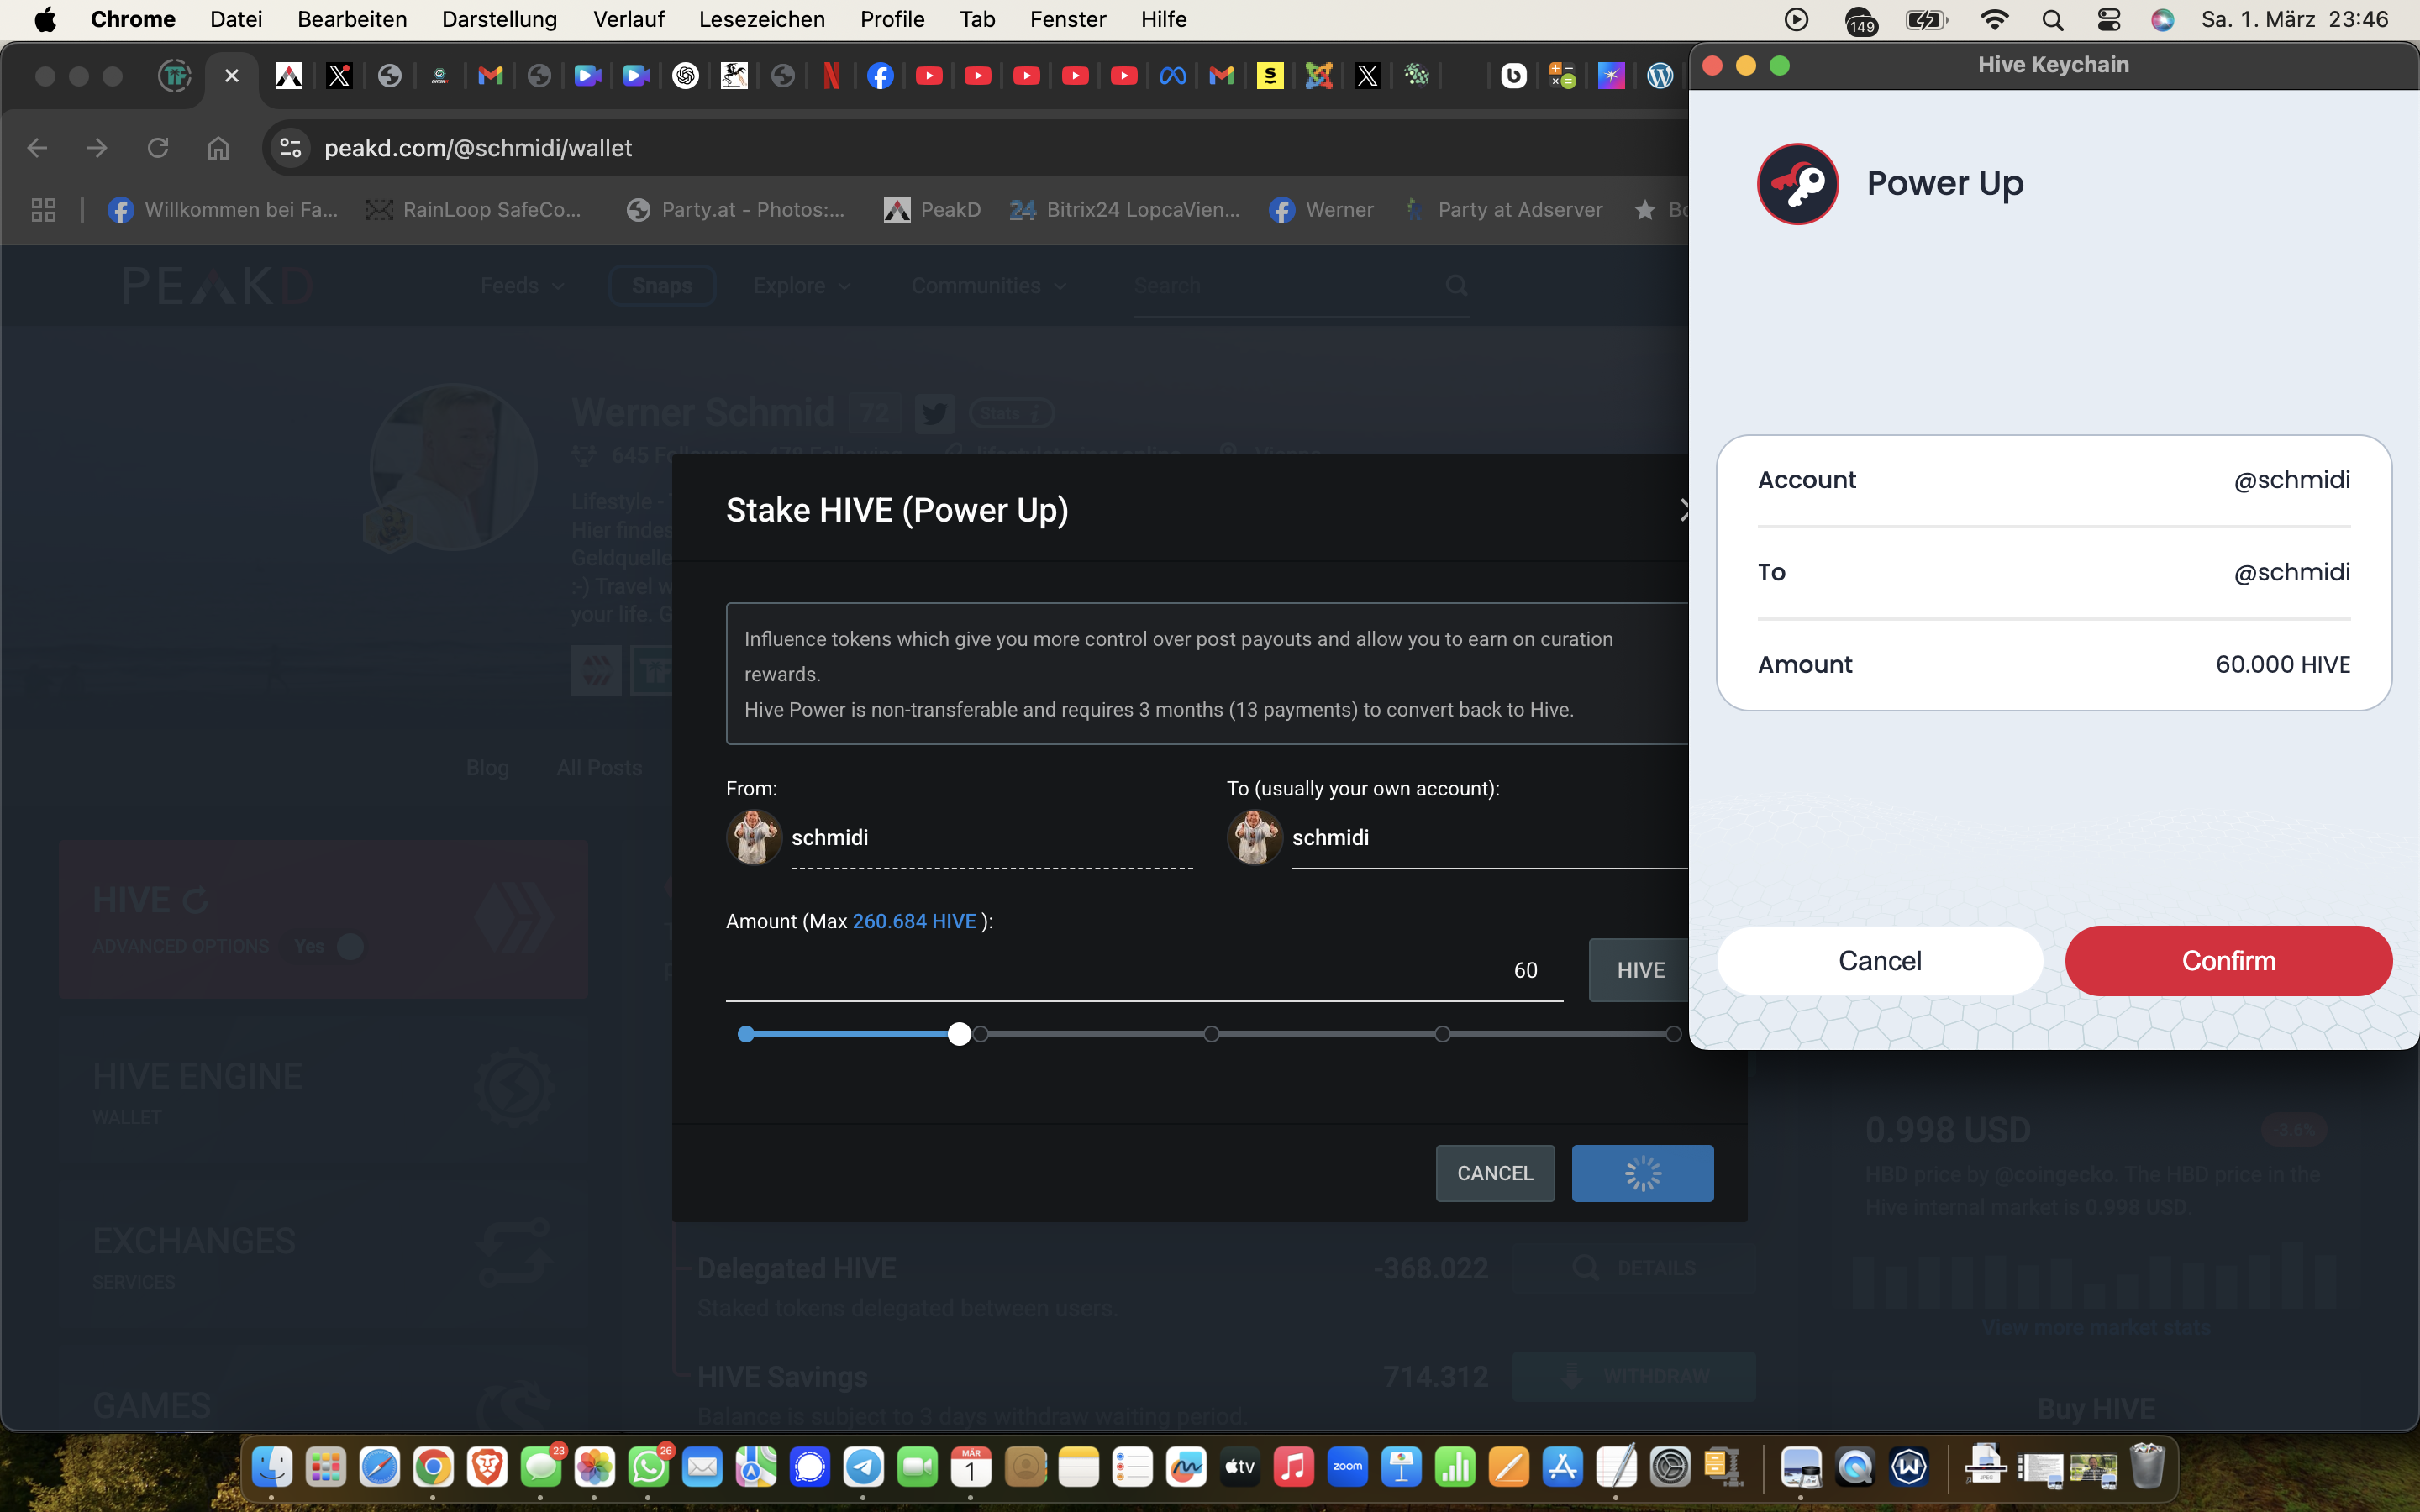
Task: Close the current Chrome tab
Action: tap(232, 76)
